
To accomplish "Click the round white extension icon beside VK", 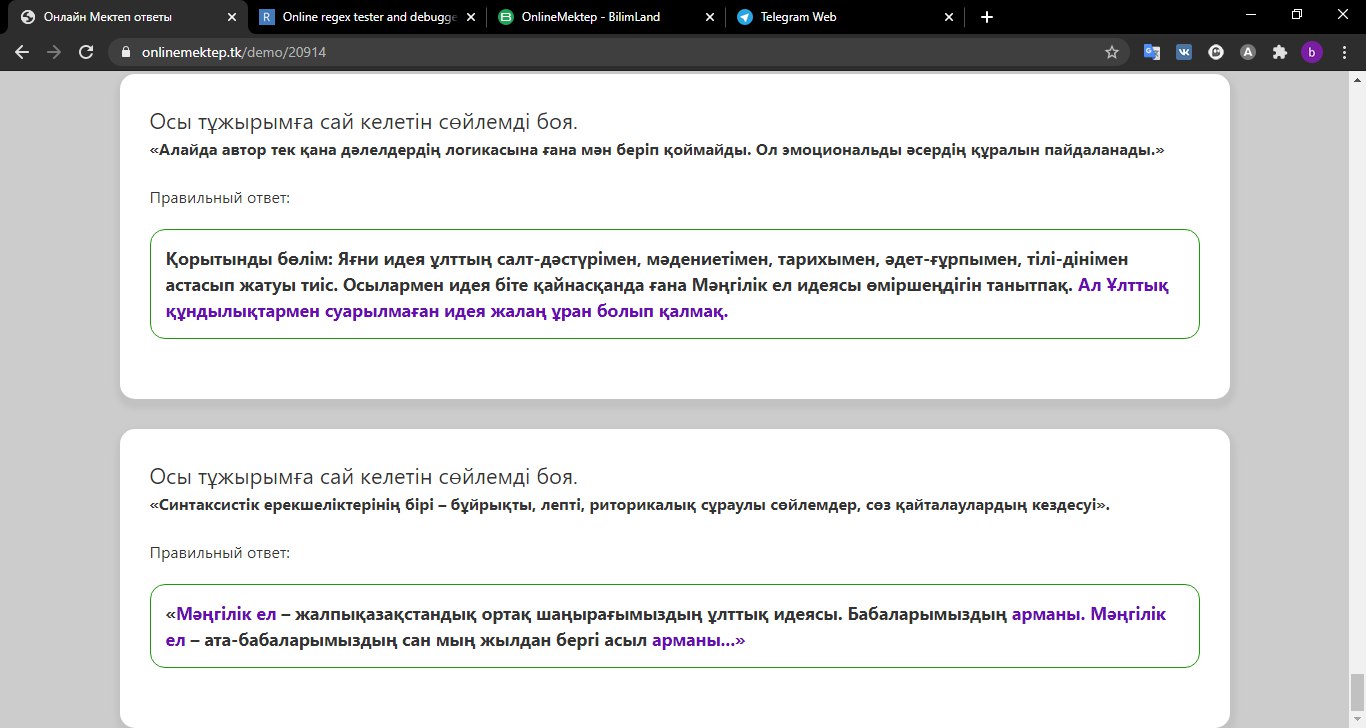I will pyautogui.click(x=1216, y=52).
